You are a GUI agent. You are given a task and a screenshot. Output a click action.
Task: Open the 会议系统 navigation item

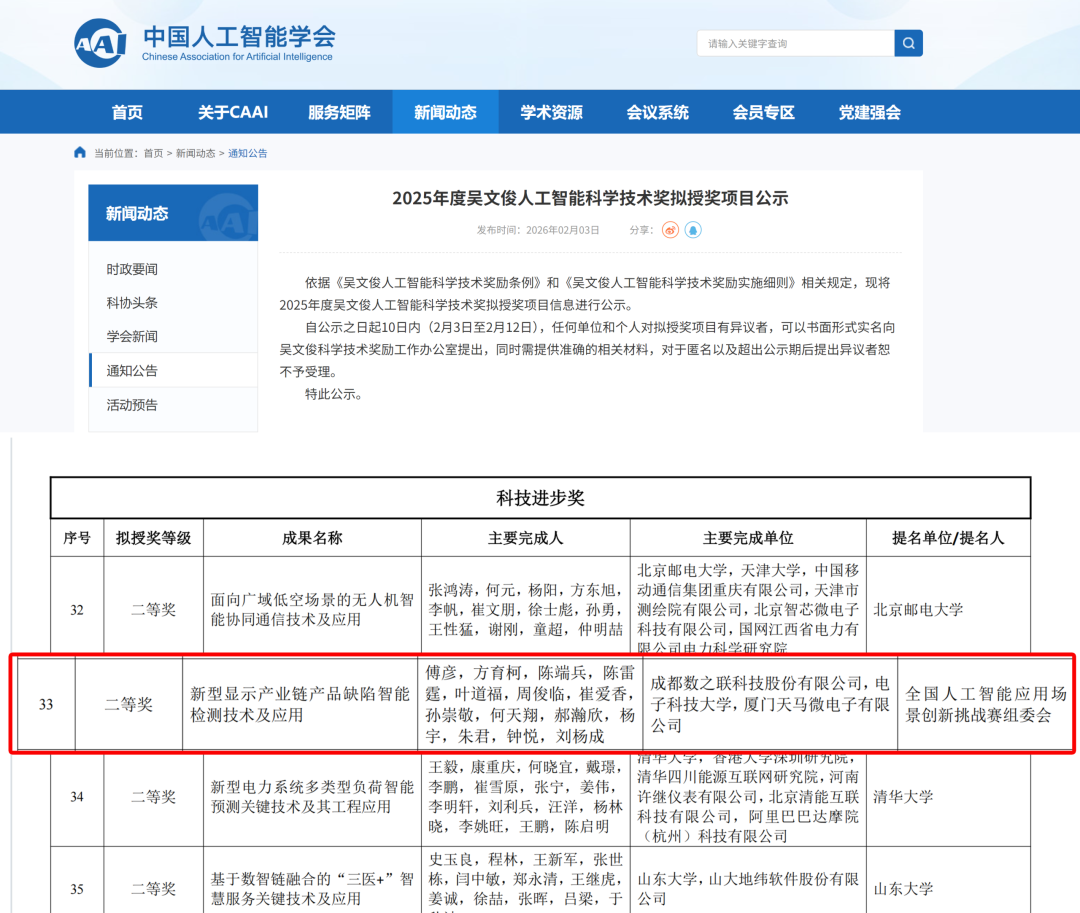(x=657, y=112)
